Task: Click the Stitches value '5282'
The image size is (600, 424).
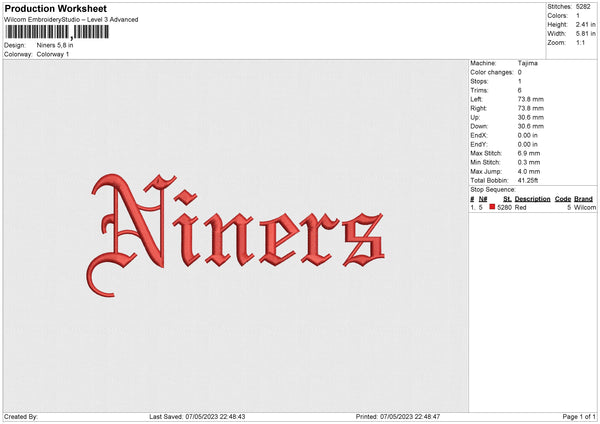Action: (583, 7)
